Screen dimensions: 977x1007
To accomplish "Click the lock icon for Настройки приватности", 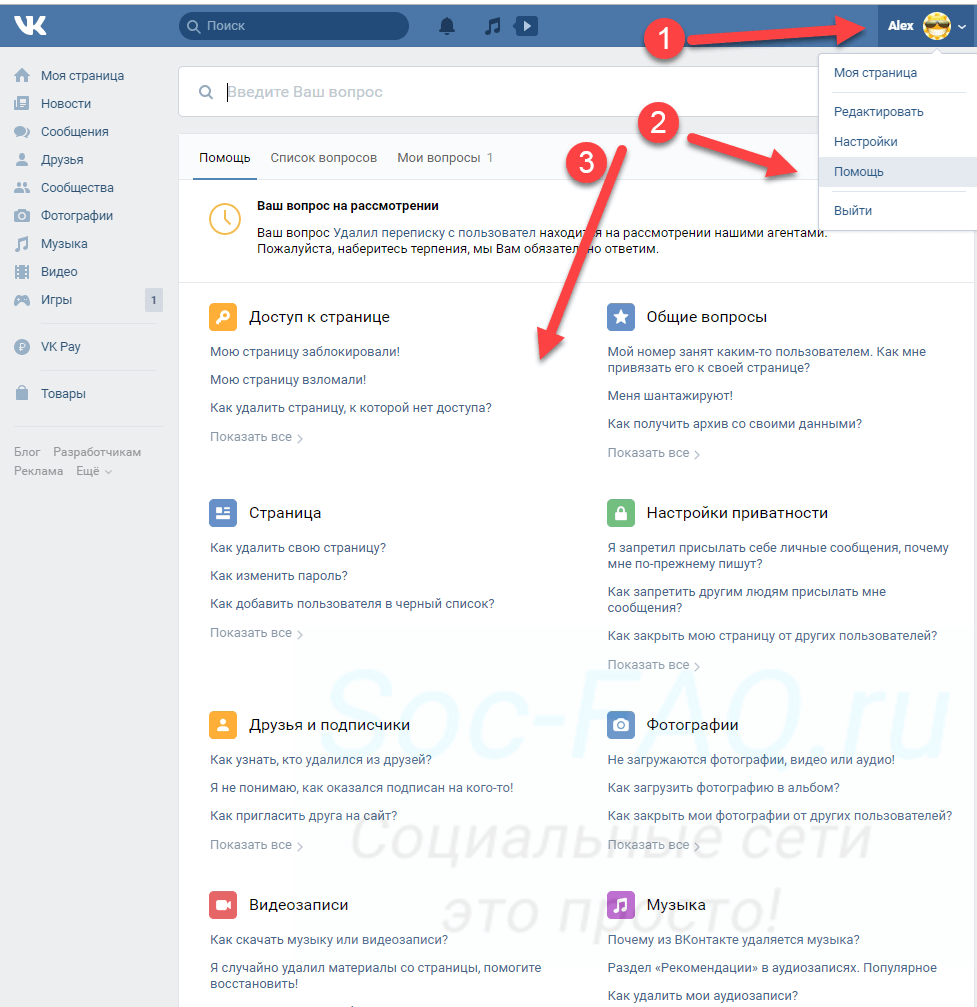I will coord(621,513).
